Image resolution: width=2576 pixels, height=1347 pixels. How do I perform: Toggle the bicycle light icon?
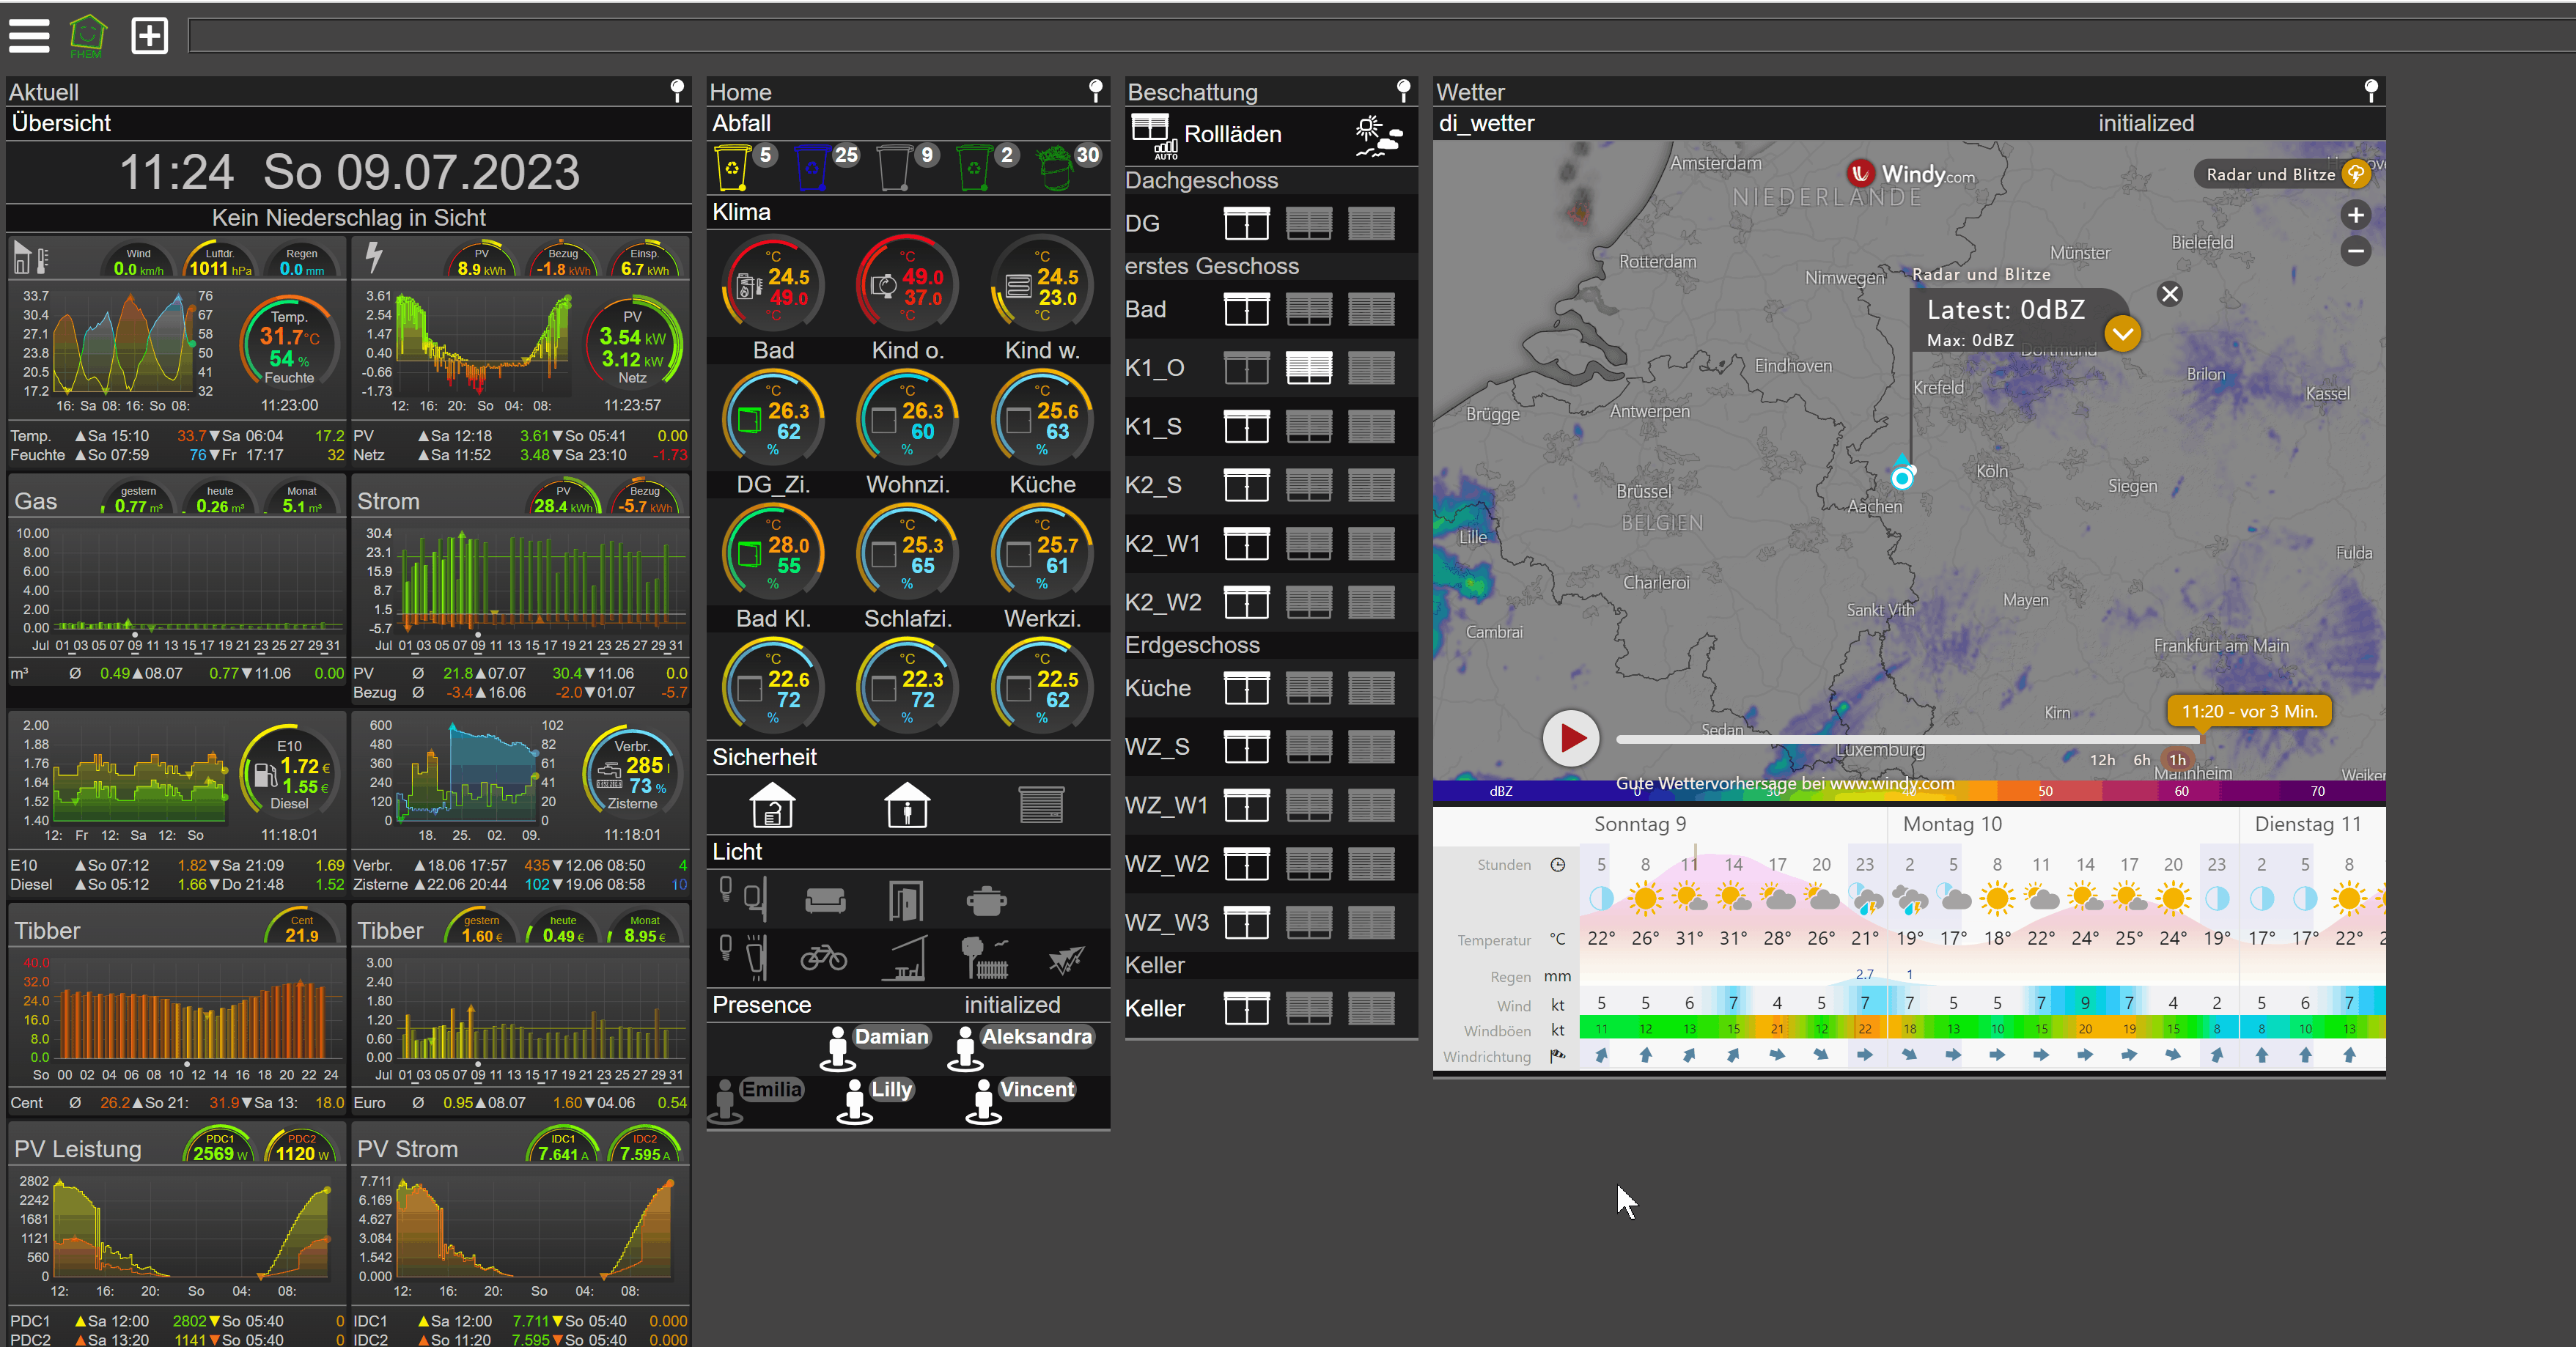point(824,958)
